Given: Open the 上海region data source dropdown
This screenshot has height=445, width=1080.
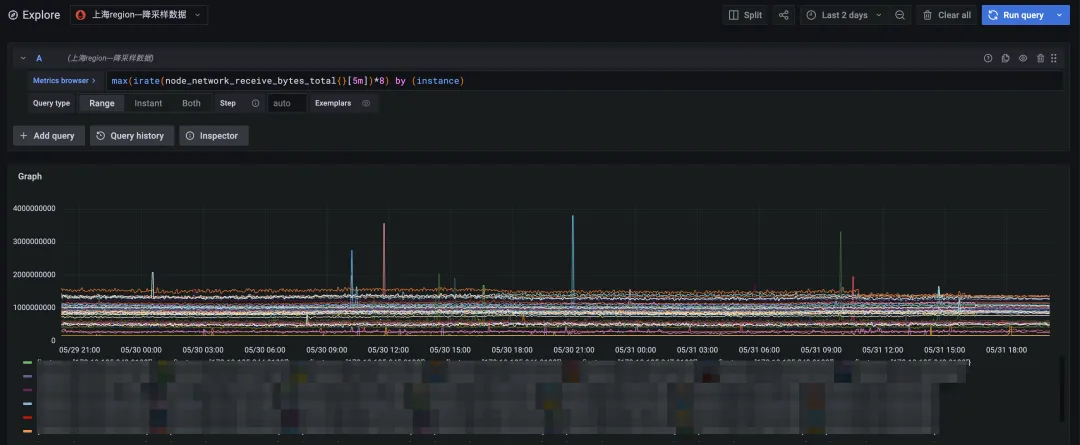Looking at the screenshot, I should pos(139,15).
